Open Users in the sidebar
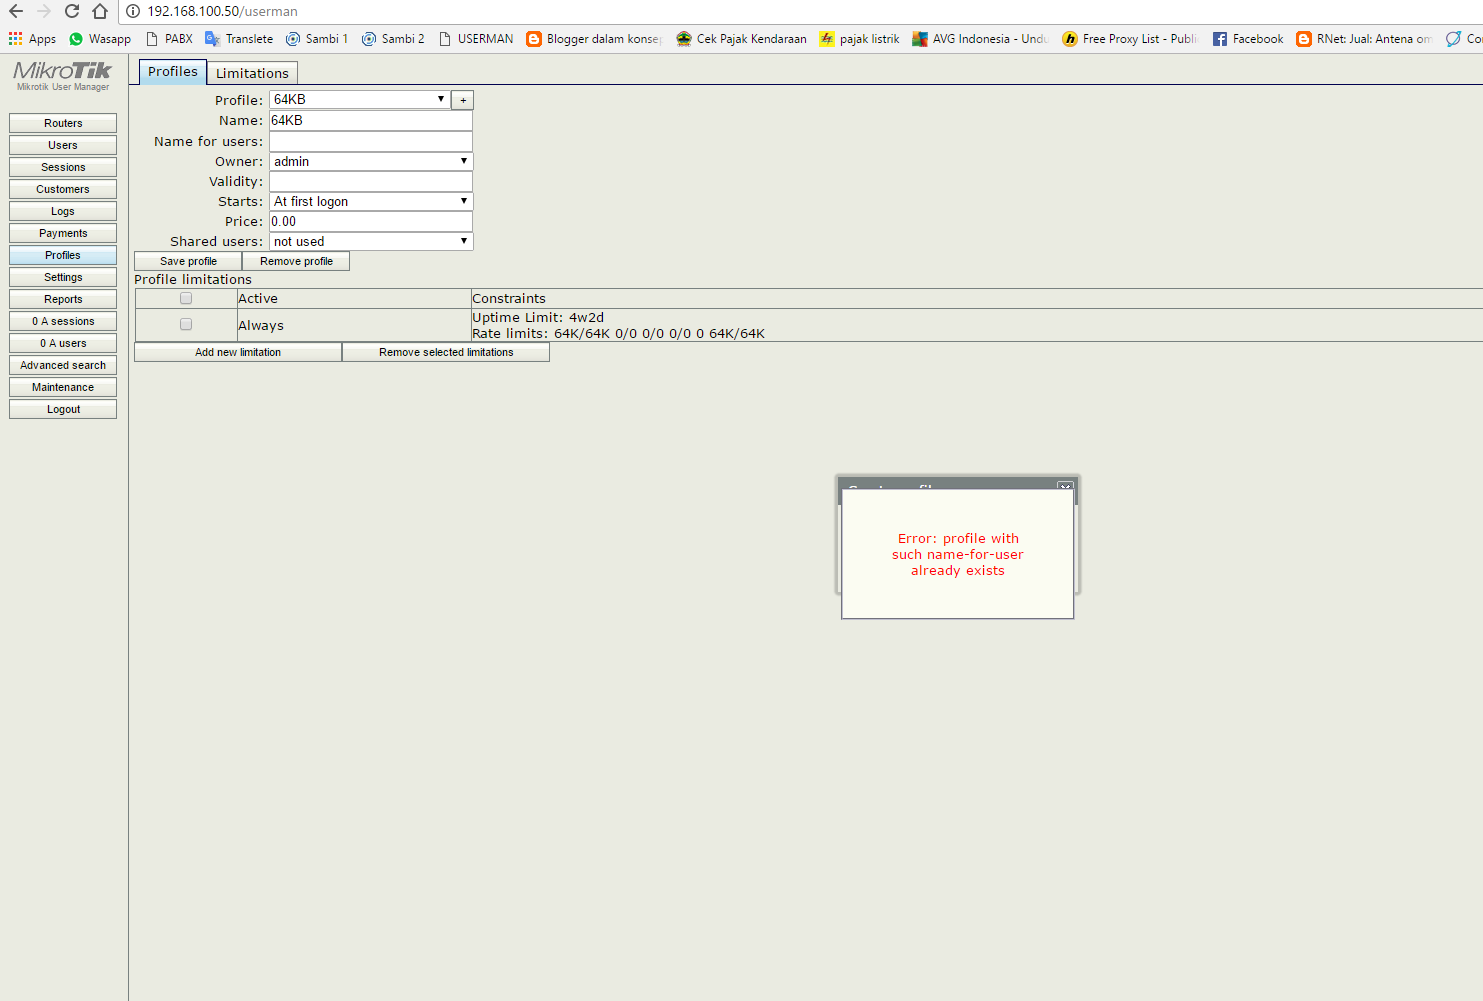The image size is (1483, 1001). [63, 145]
